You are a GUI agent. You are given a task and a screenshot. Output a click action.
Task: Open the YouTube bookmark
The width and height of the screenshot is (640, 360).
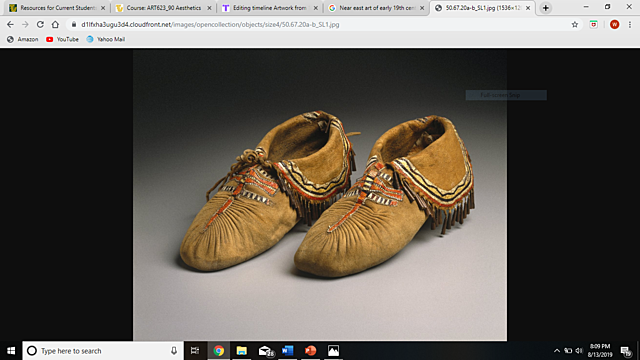click(x=62, y=39)
